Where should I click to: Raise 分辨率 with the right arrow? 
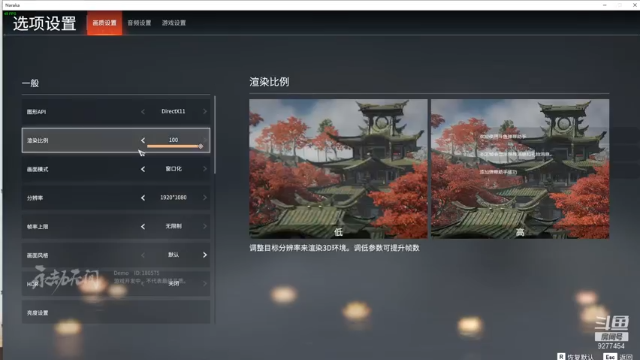tap(204, 198)
